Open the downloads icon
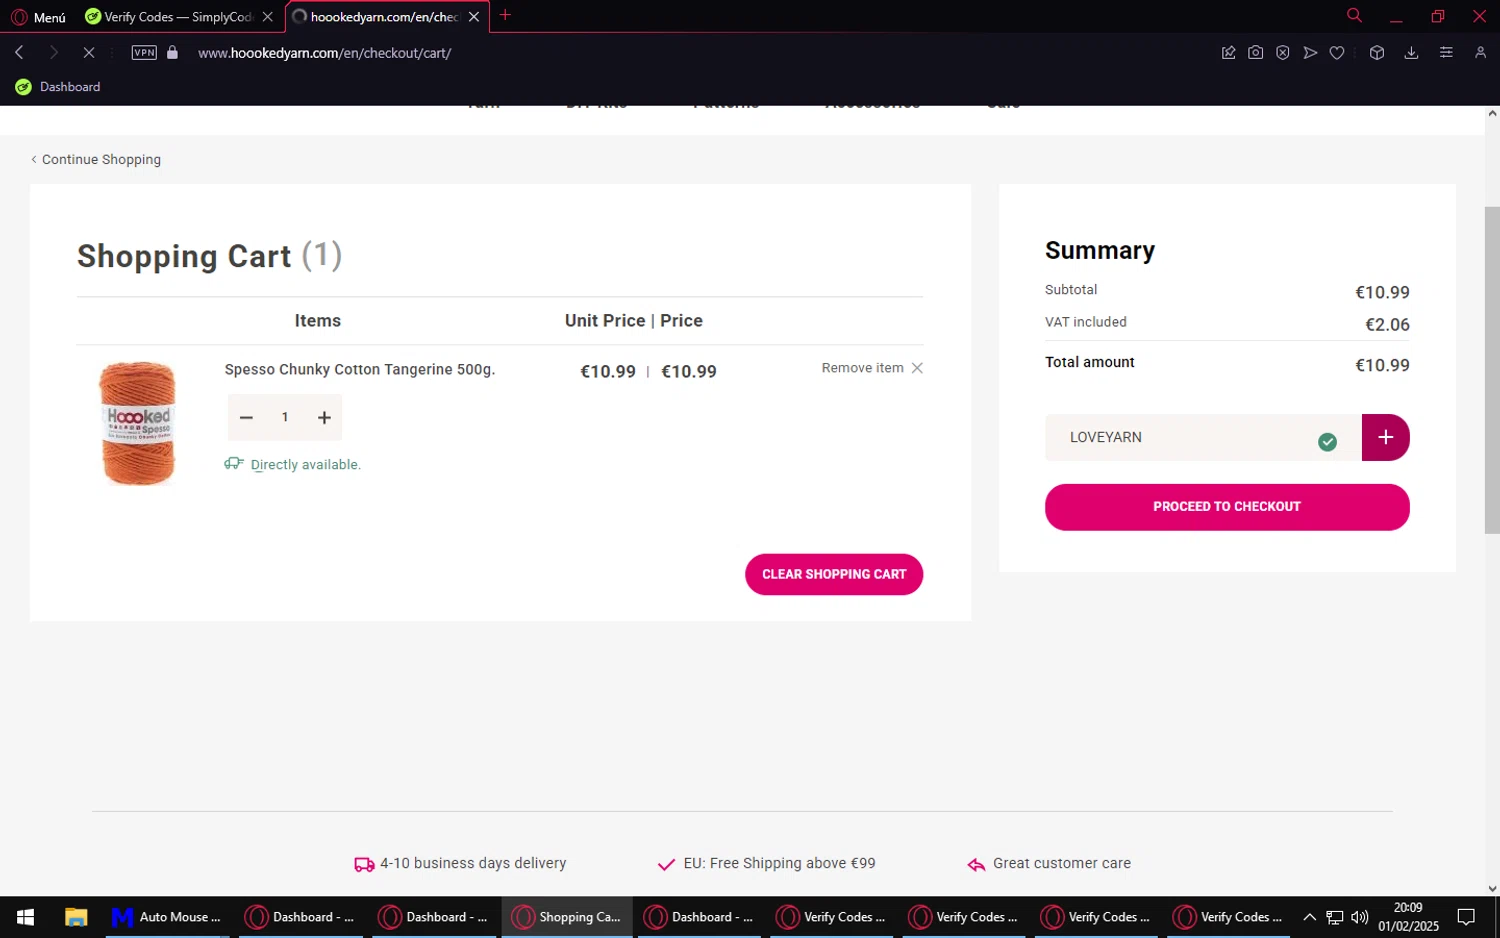 coord(1411,52)
